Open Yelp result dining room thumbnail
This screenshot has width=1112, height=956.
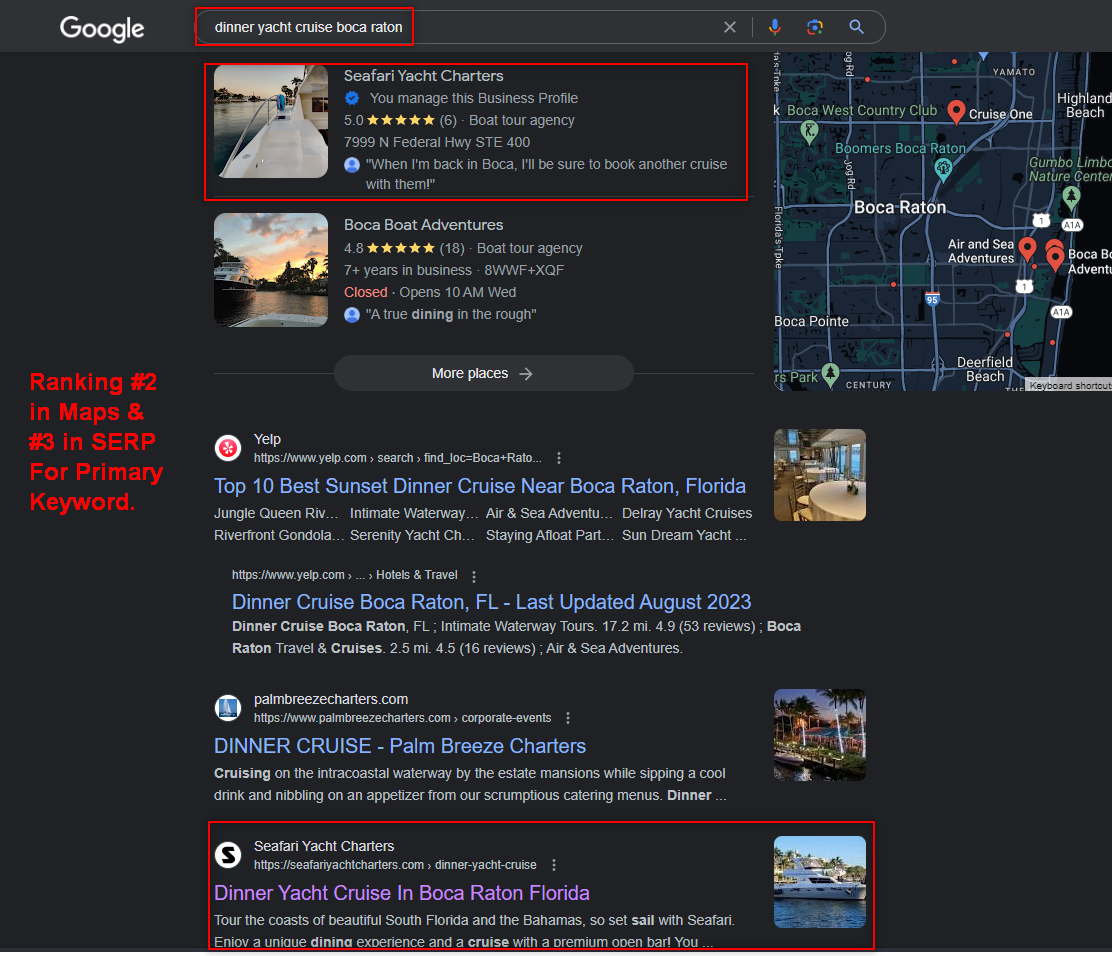click(x=820, y=475)
